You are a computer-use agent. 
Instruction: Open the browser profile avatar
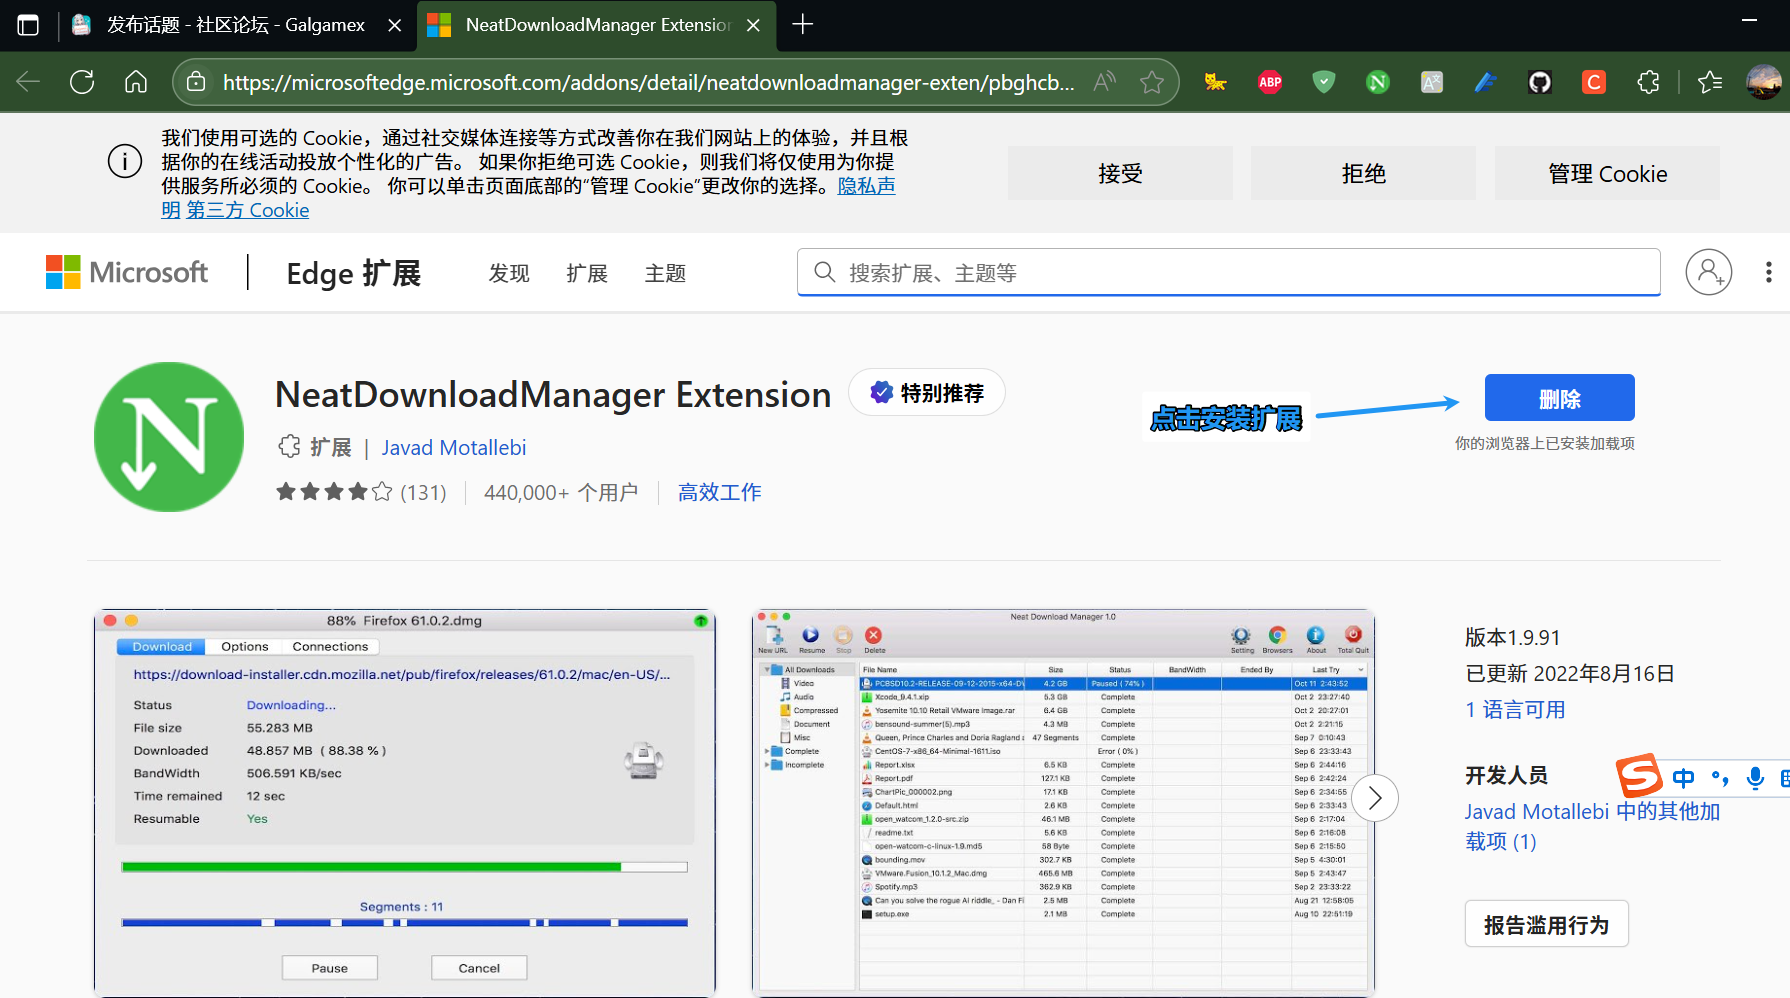(1763, 82)
